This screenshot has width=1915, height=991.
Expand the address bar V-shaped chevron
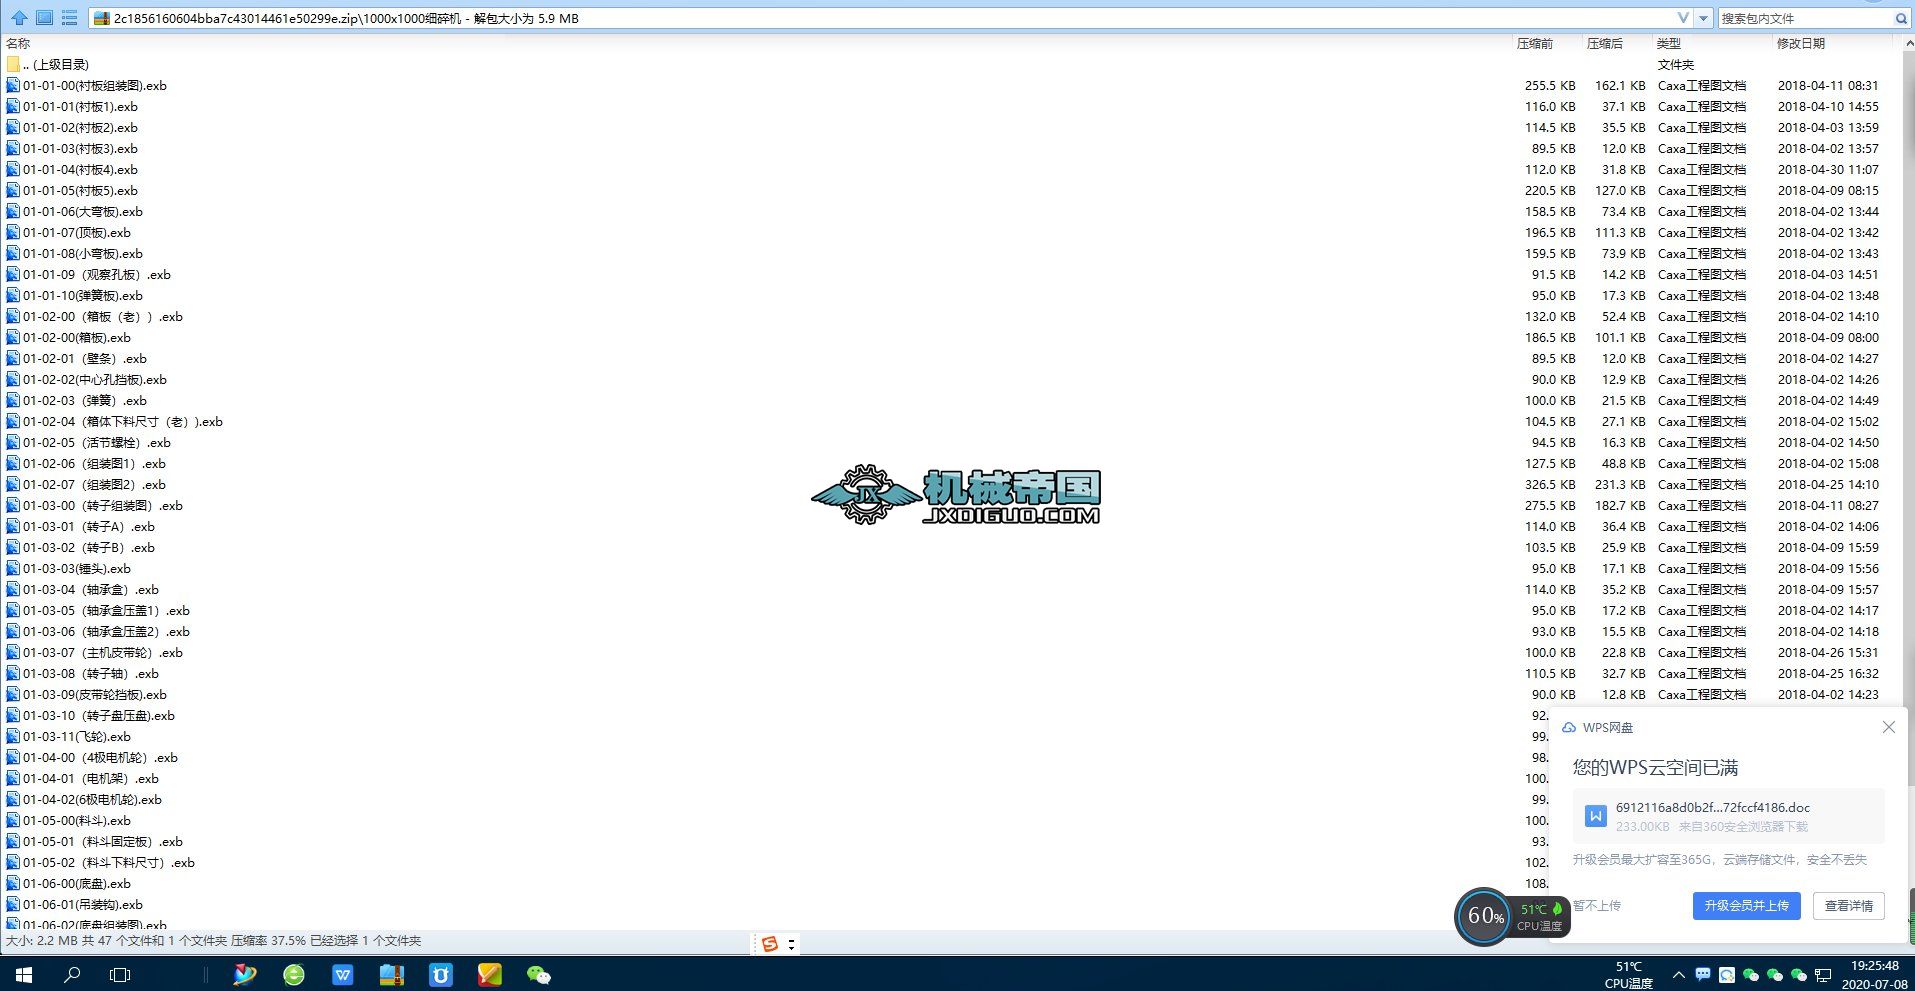click(1683, 18)
